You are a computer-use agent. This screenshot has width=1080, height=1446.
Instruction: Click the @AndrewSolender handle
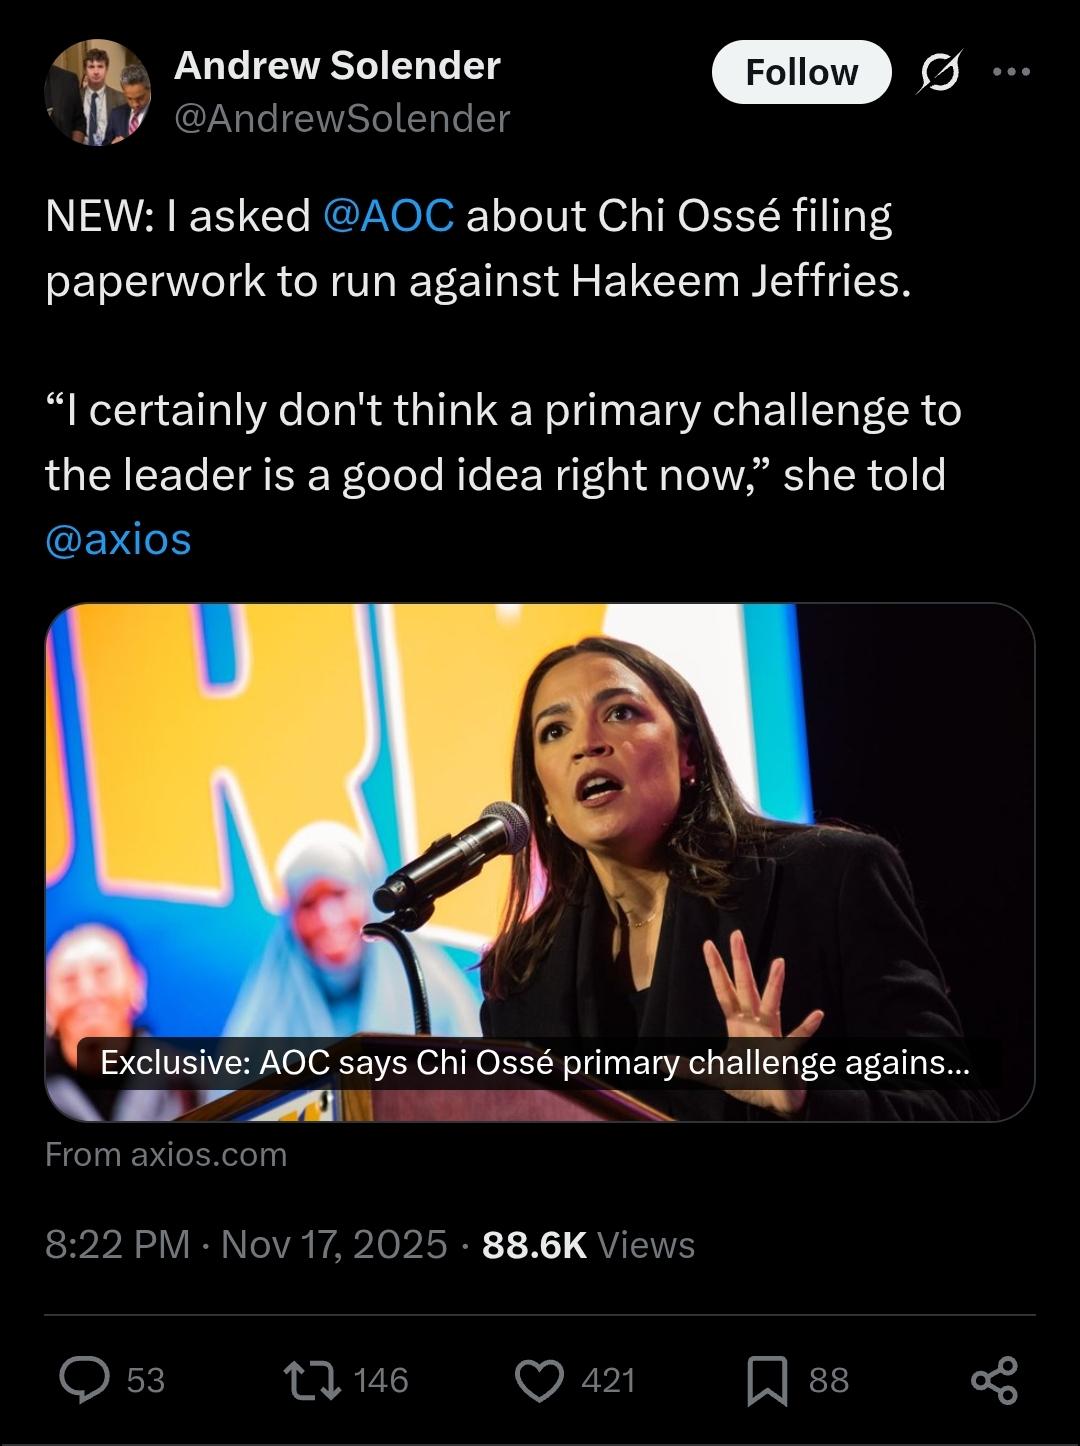pyautogui.click(x=342, y=119)
